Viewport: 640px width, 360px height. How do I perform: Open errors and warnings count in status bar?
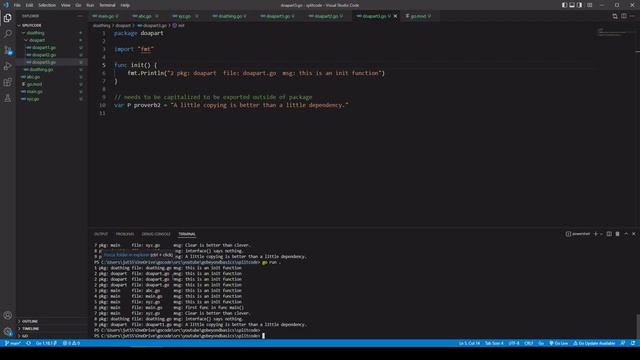(71, 343)
